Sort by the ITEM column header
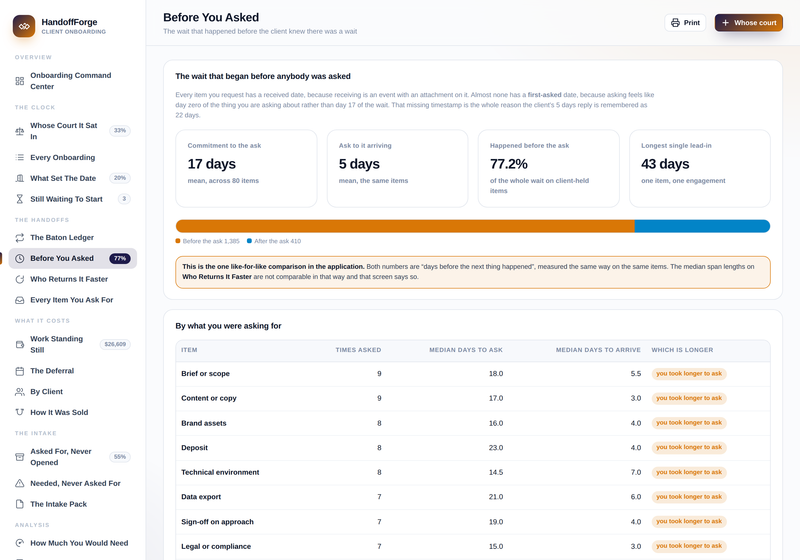The height and width of the screenshot is (560, 800). click(189, 350)
